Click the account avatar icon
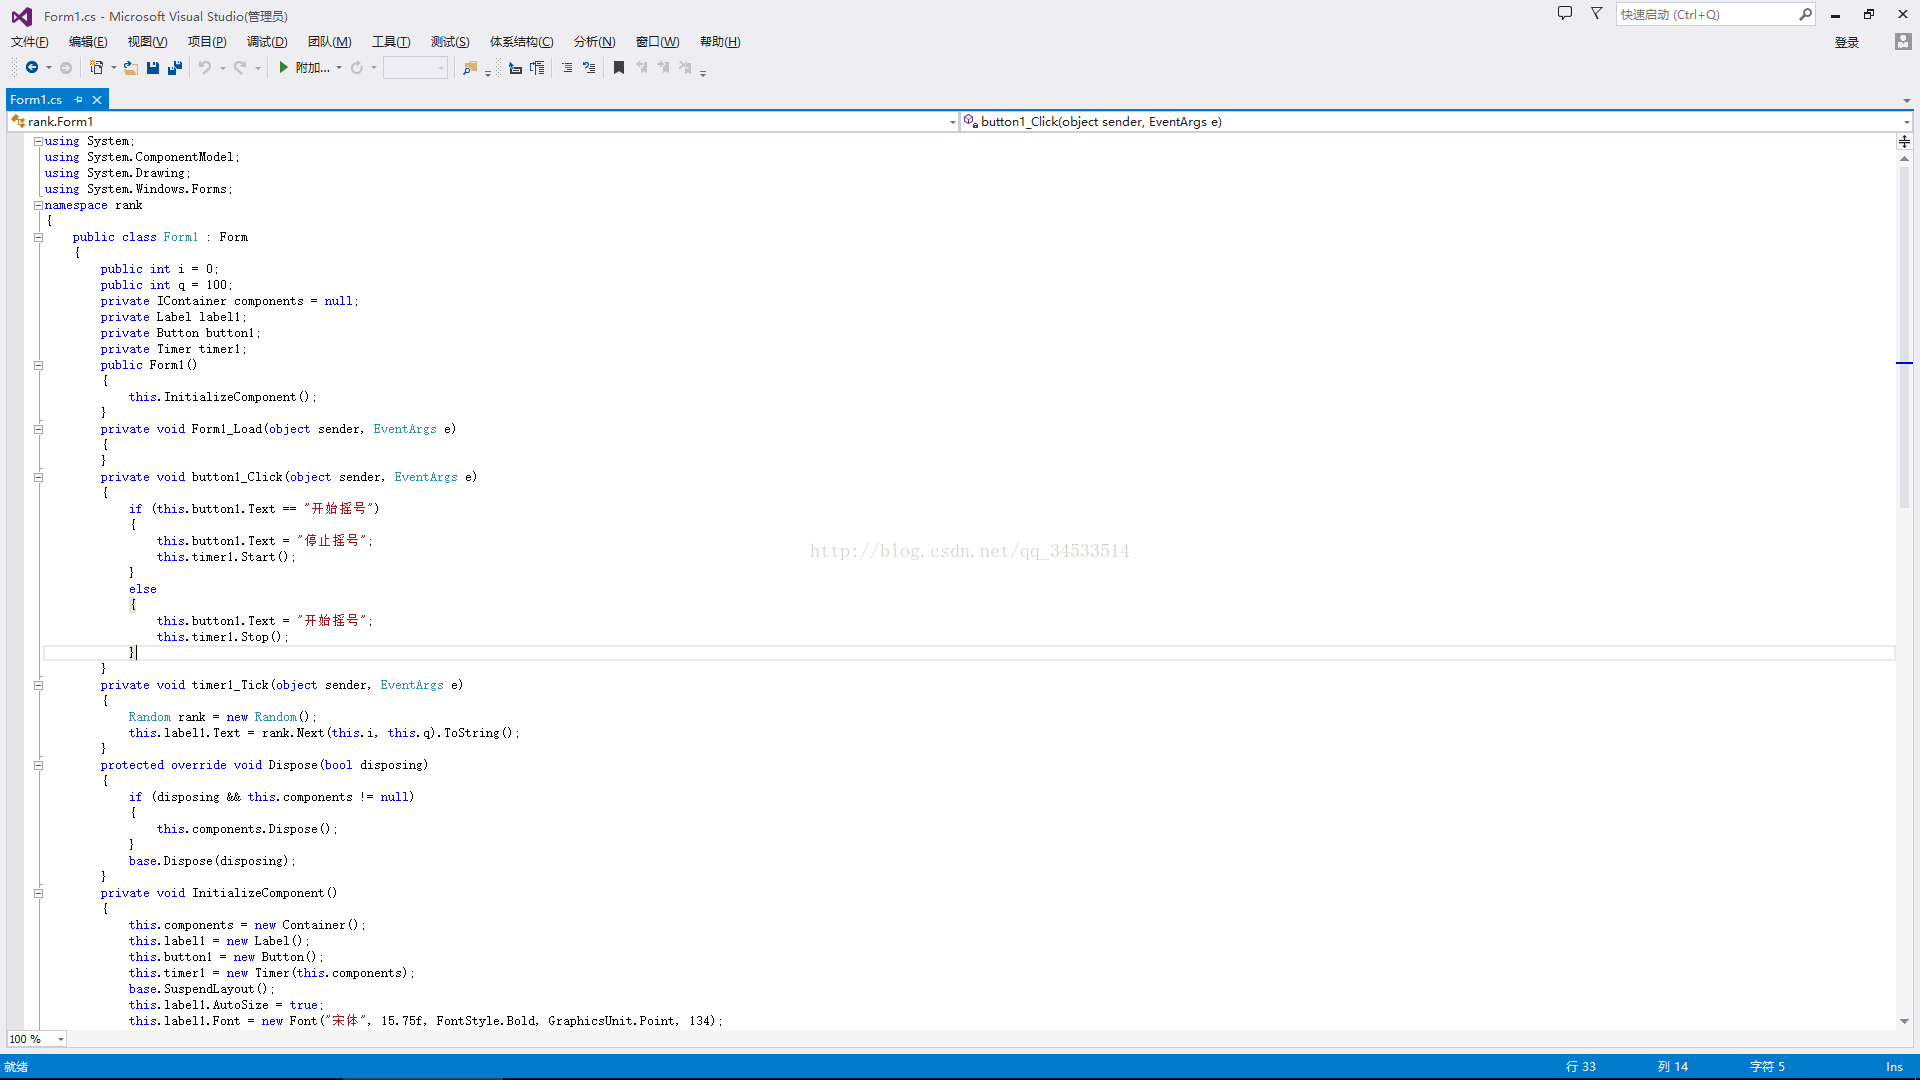Screen dimensions: 1920x1080 coord(1903,42)
